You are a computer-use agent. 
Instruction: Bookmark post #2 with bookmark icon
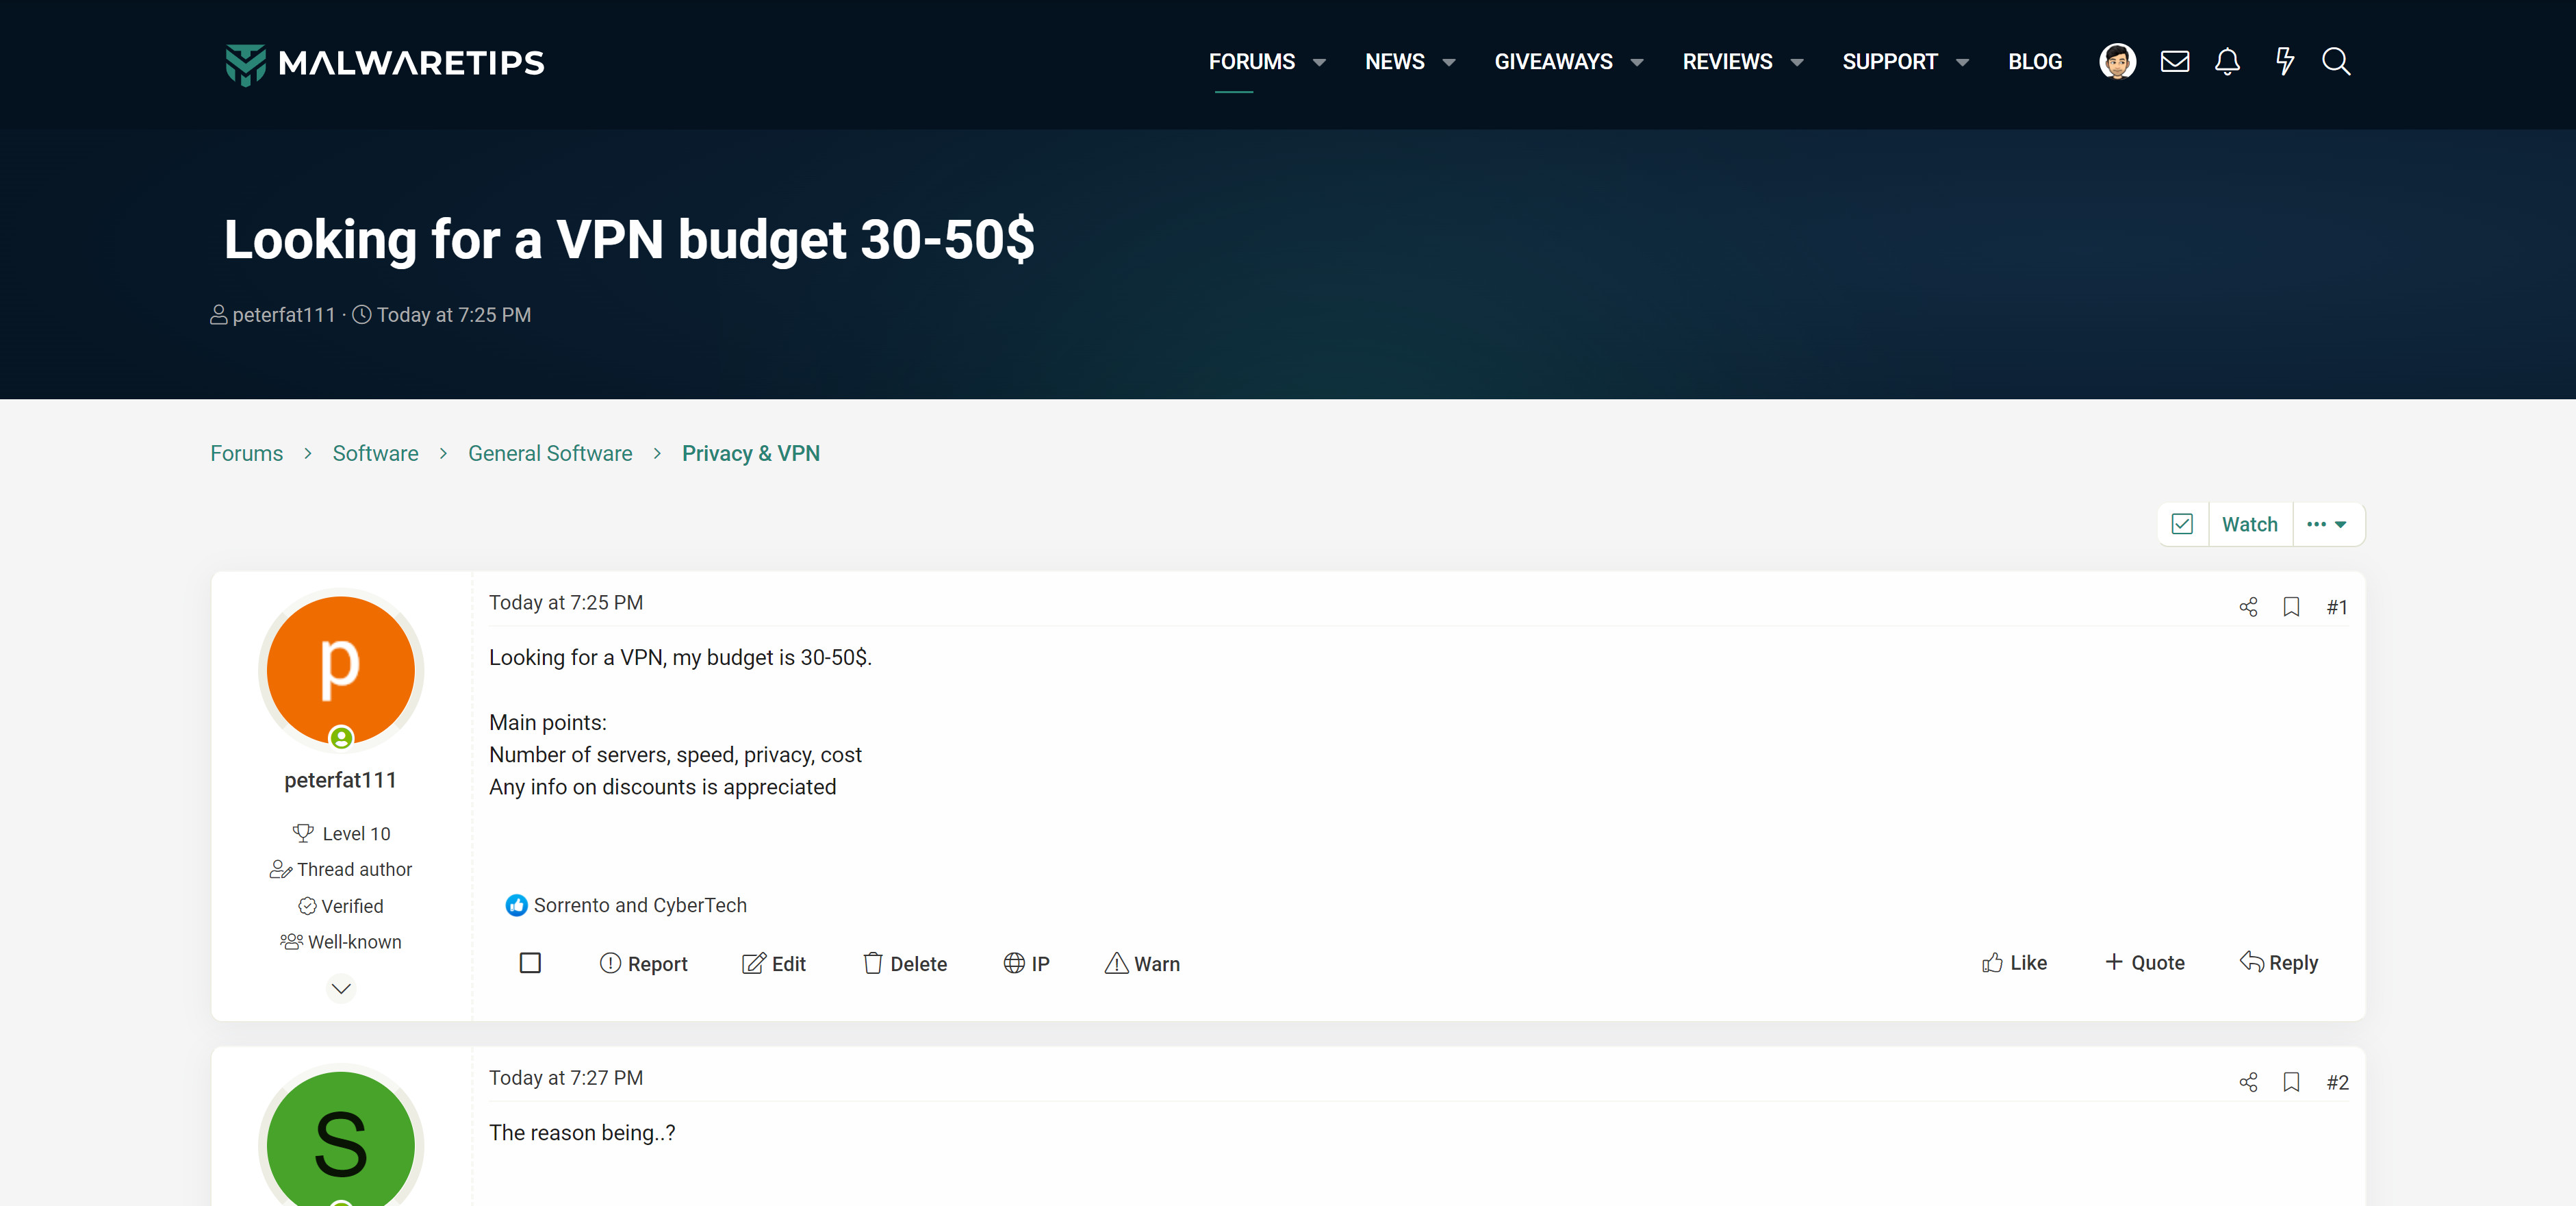click(2291, 1082)
